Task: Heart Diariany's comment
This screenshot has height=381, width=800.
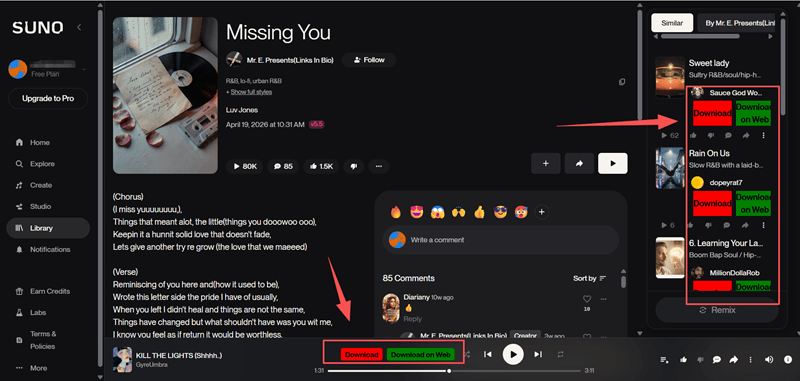Action: (x=587, y=299)
